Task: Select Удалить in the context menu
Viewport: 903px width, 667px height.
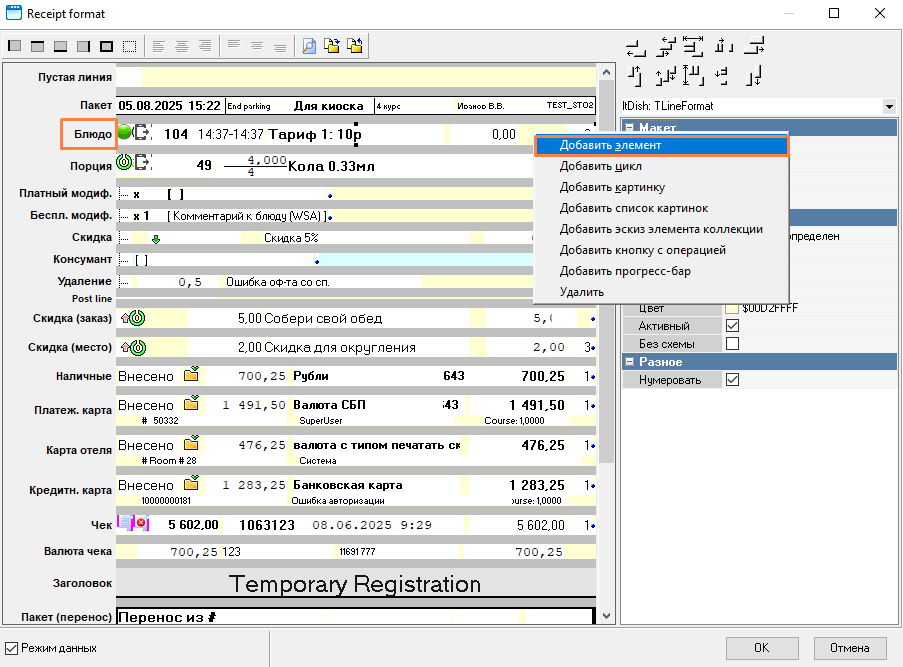Action: (582, 292)
